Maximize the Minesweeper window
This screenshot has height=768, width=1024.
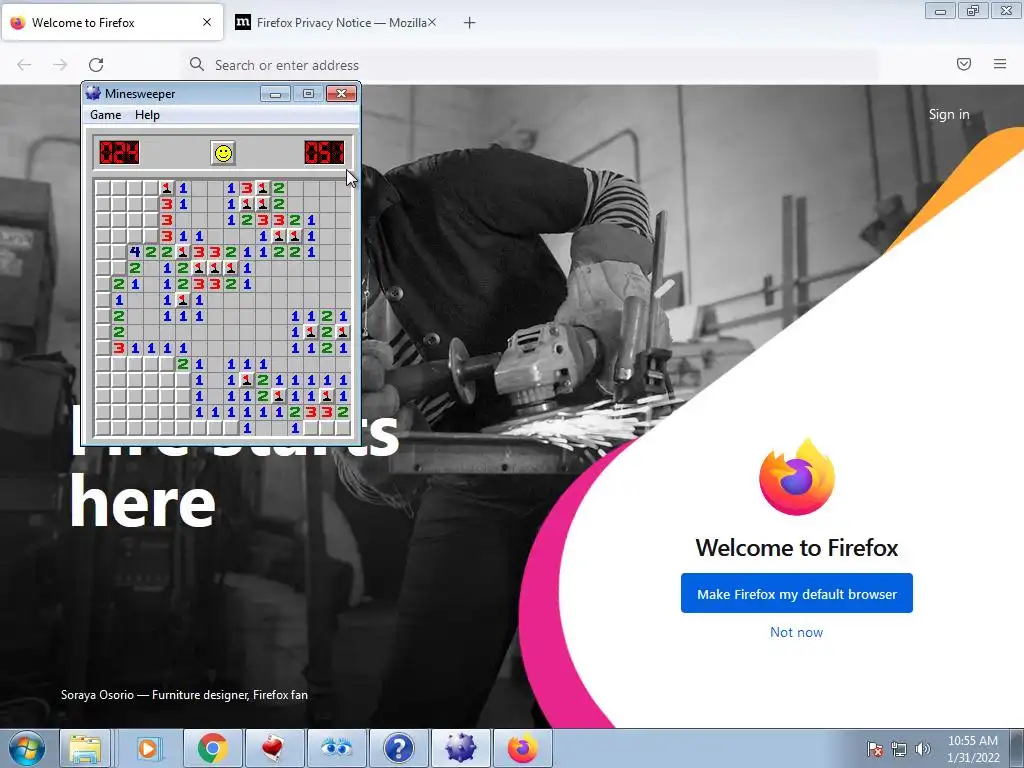click(x=308, y=94)
